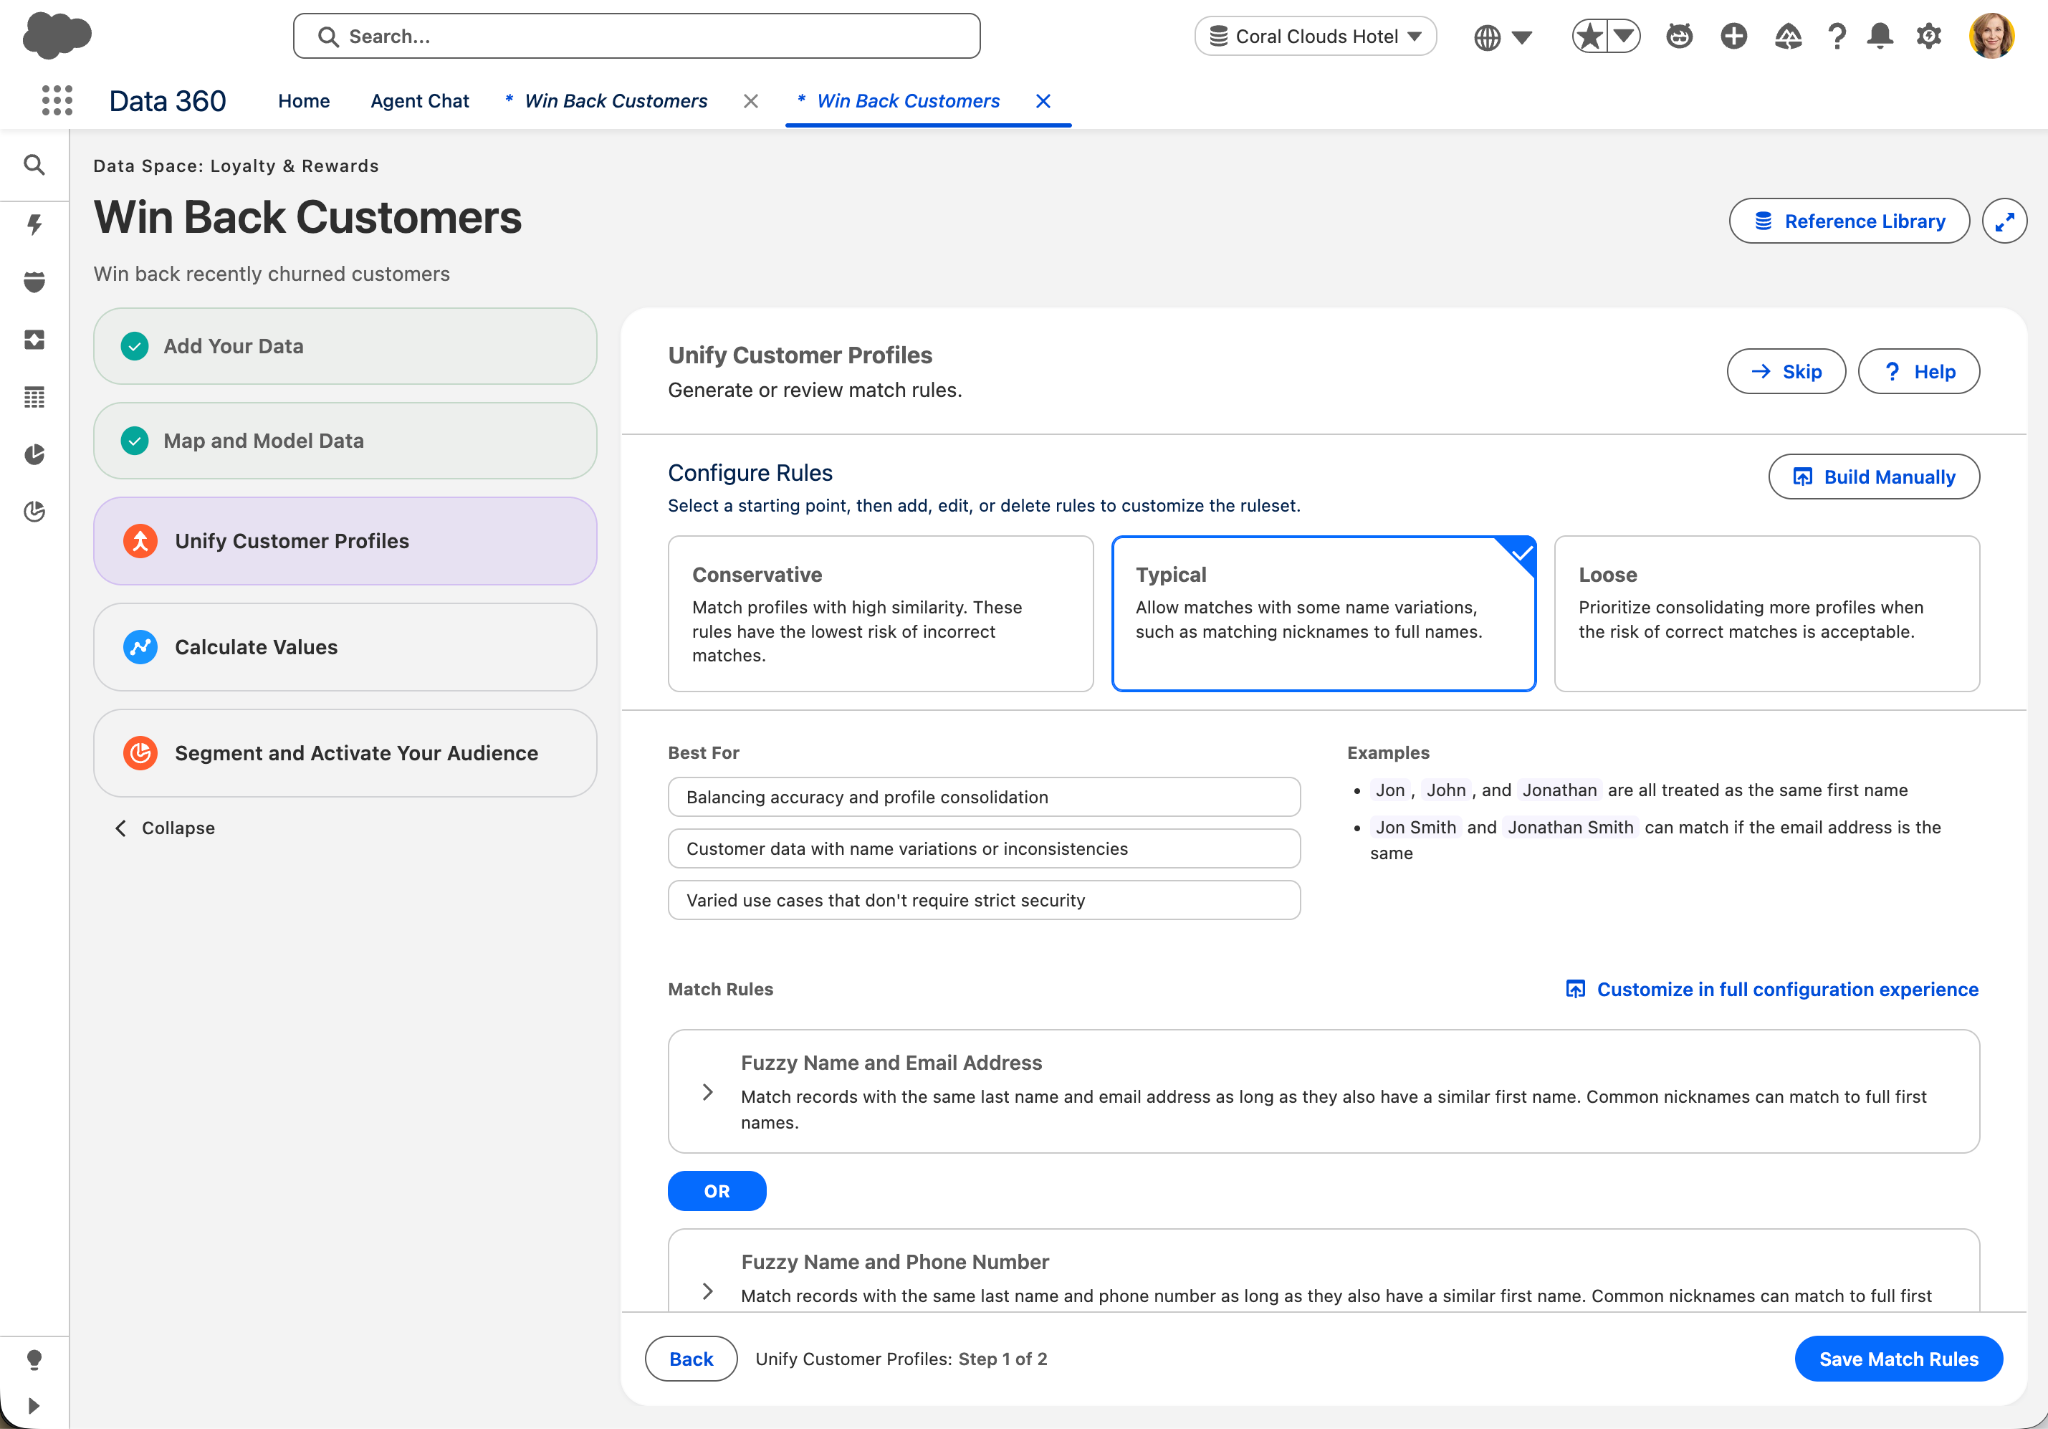2048x1429 pixels.
Task: Click the OR operator button
Action: pyautogui.click(x=717, y=1191)
